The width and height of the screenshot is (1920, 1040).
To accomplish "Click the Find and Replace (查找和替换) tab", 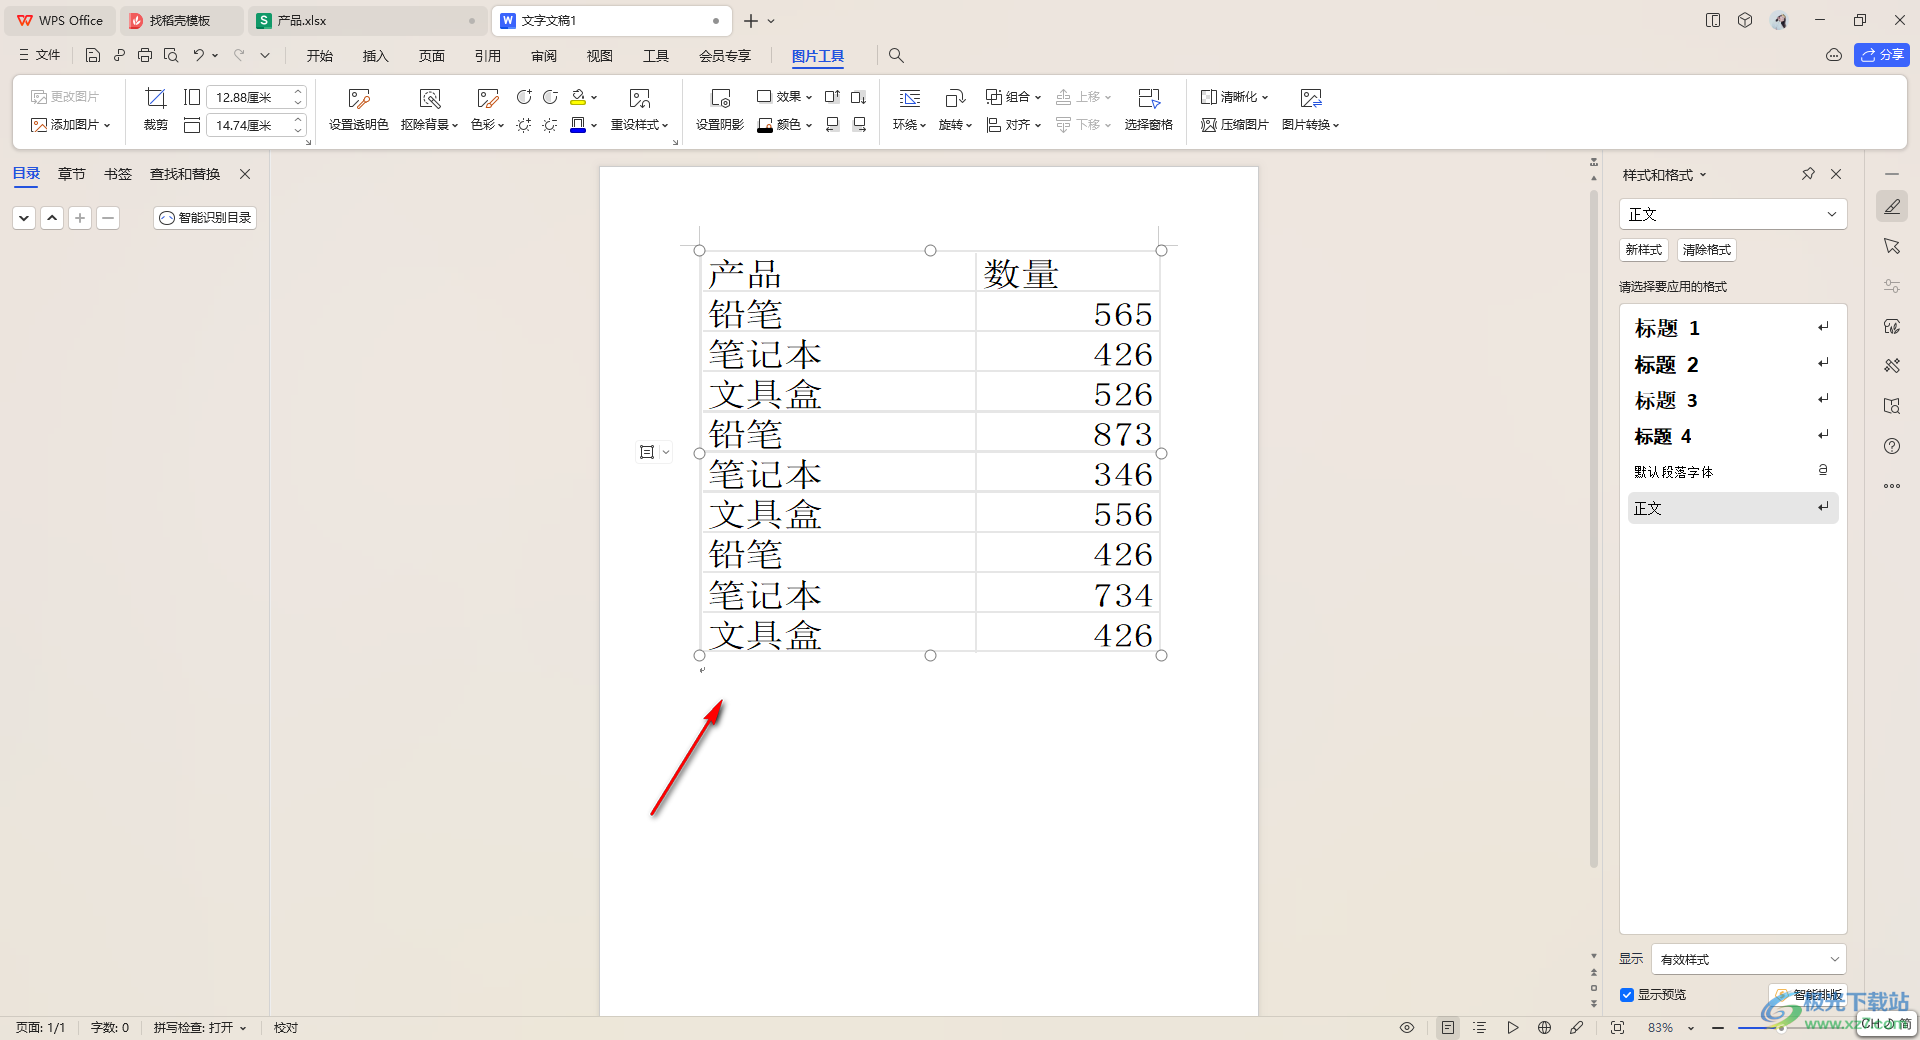I will coord(185,174).
